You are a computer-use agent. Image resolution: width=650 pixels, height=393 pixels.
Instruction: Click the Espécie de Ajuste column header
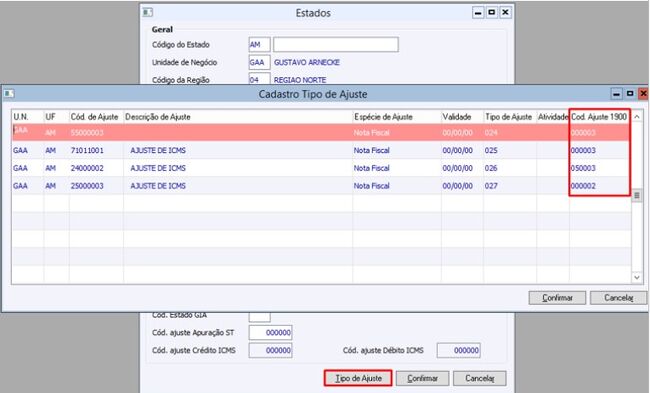tap(397, 117)
